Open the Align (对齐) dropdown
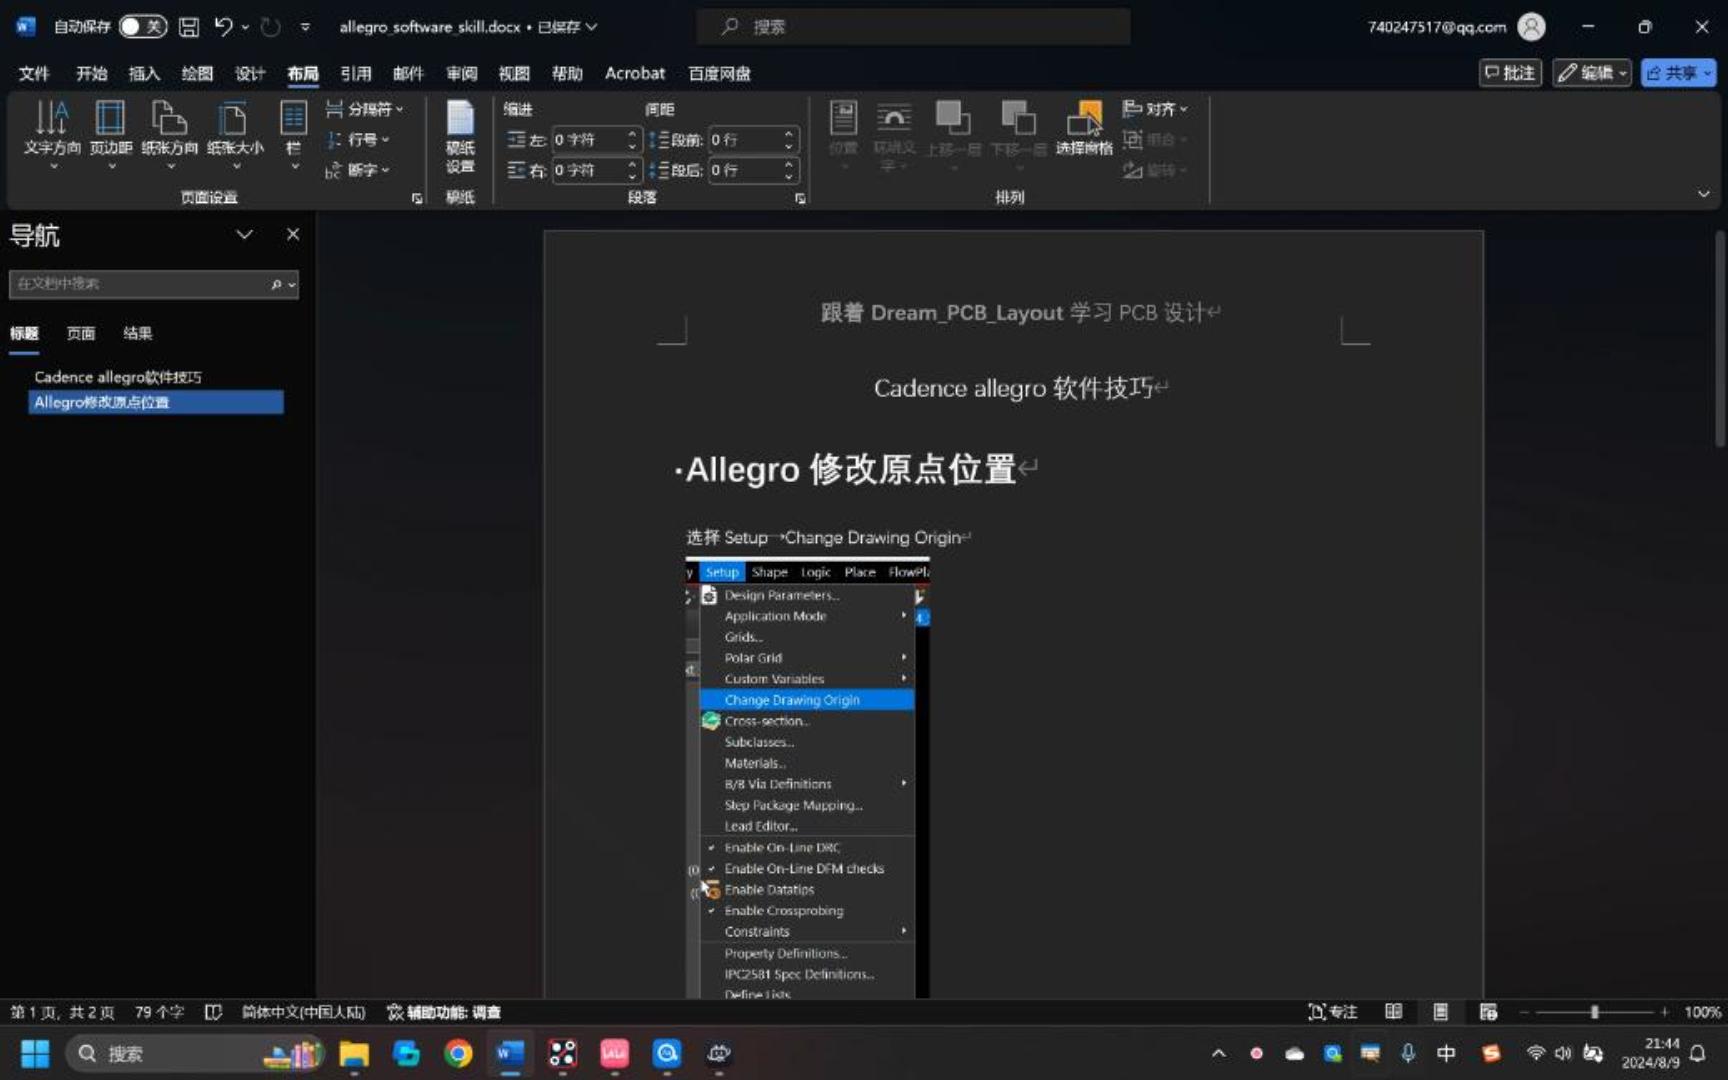Screen dimensions: 1728x1080 point(1155,108)
